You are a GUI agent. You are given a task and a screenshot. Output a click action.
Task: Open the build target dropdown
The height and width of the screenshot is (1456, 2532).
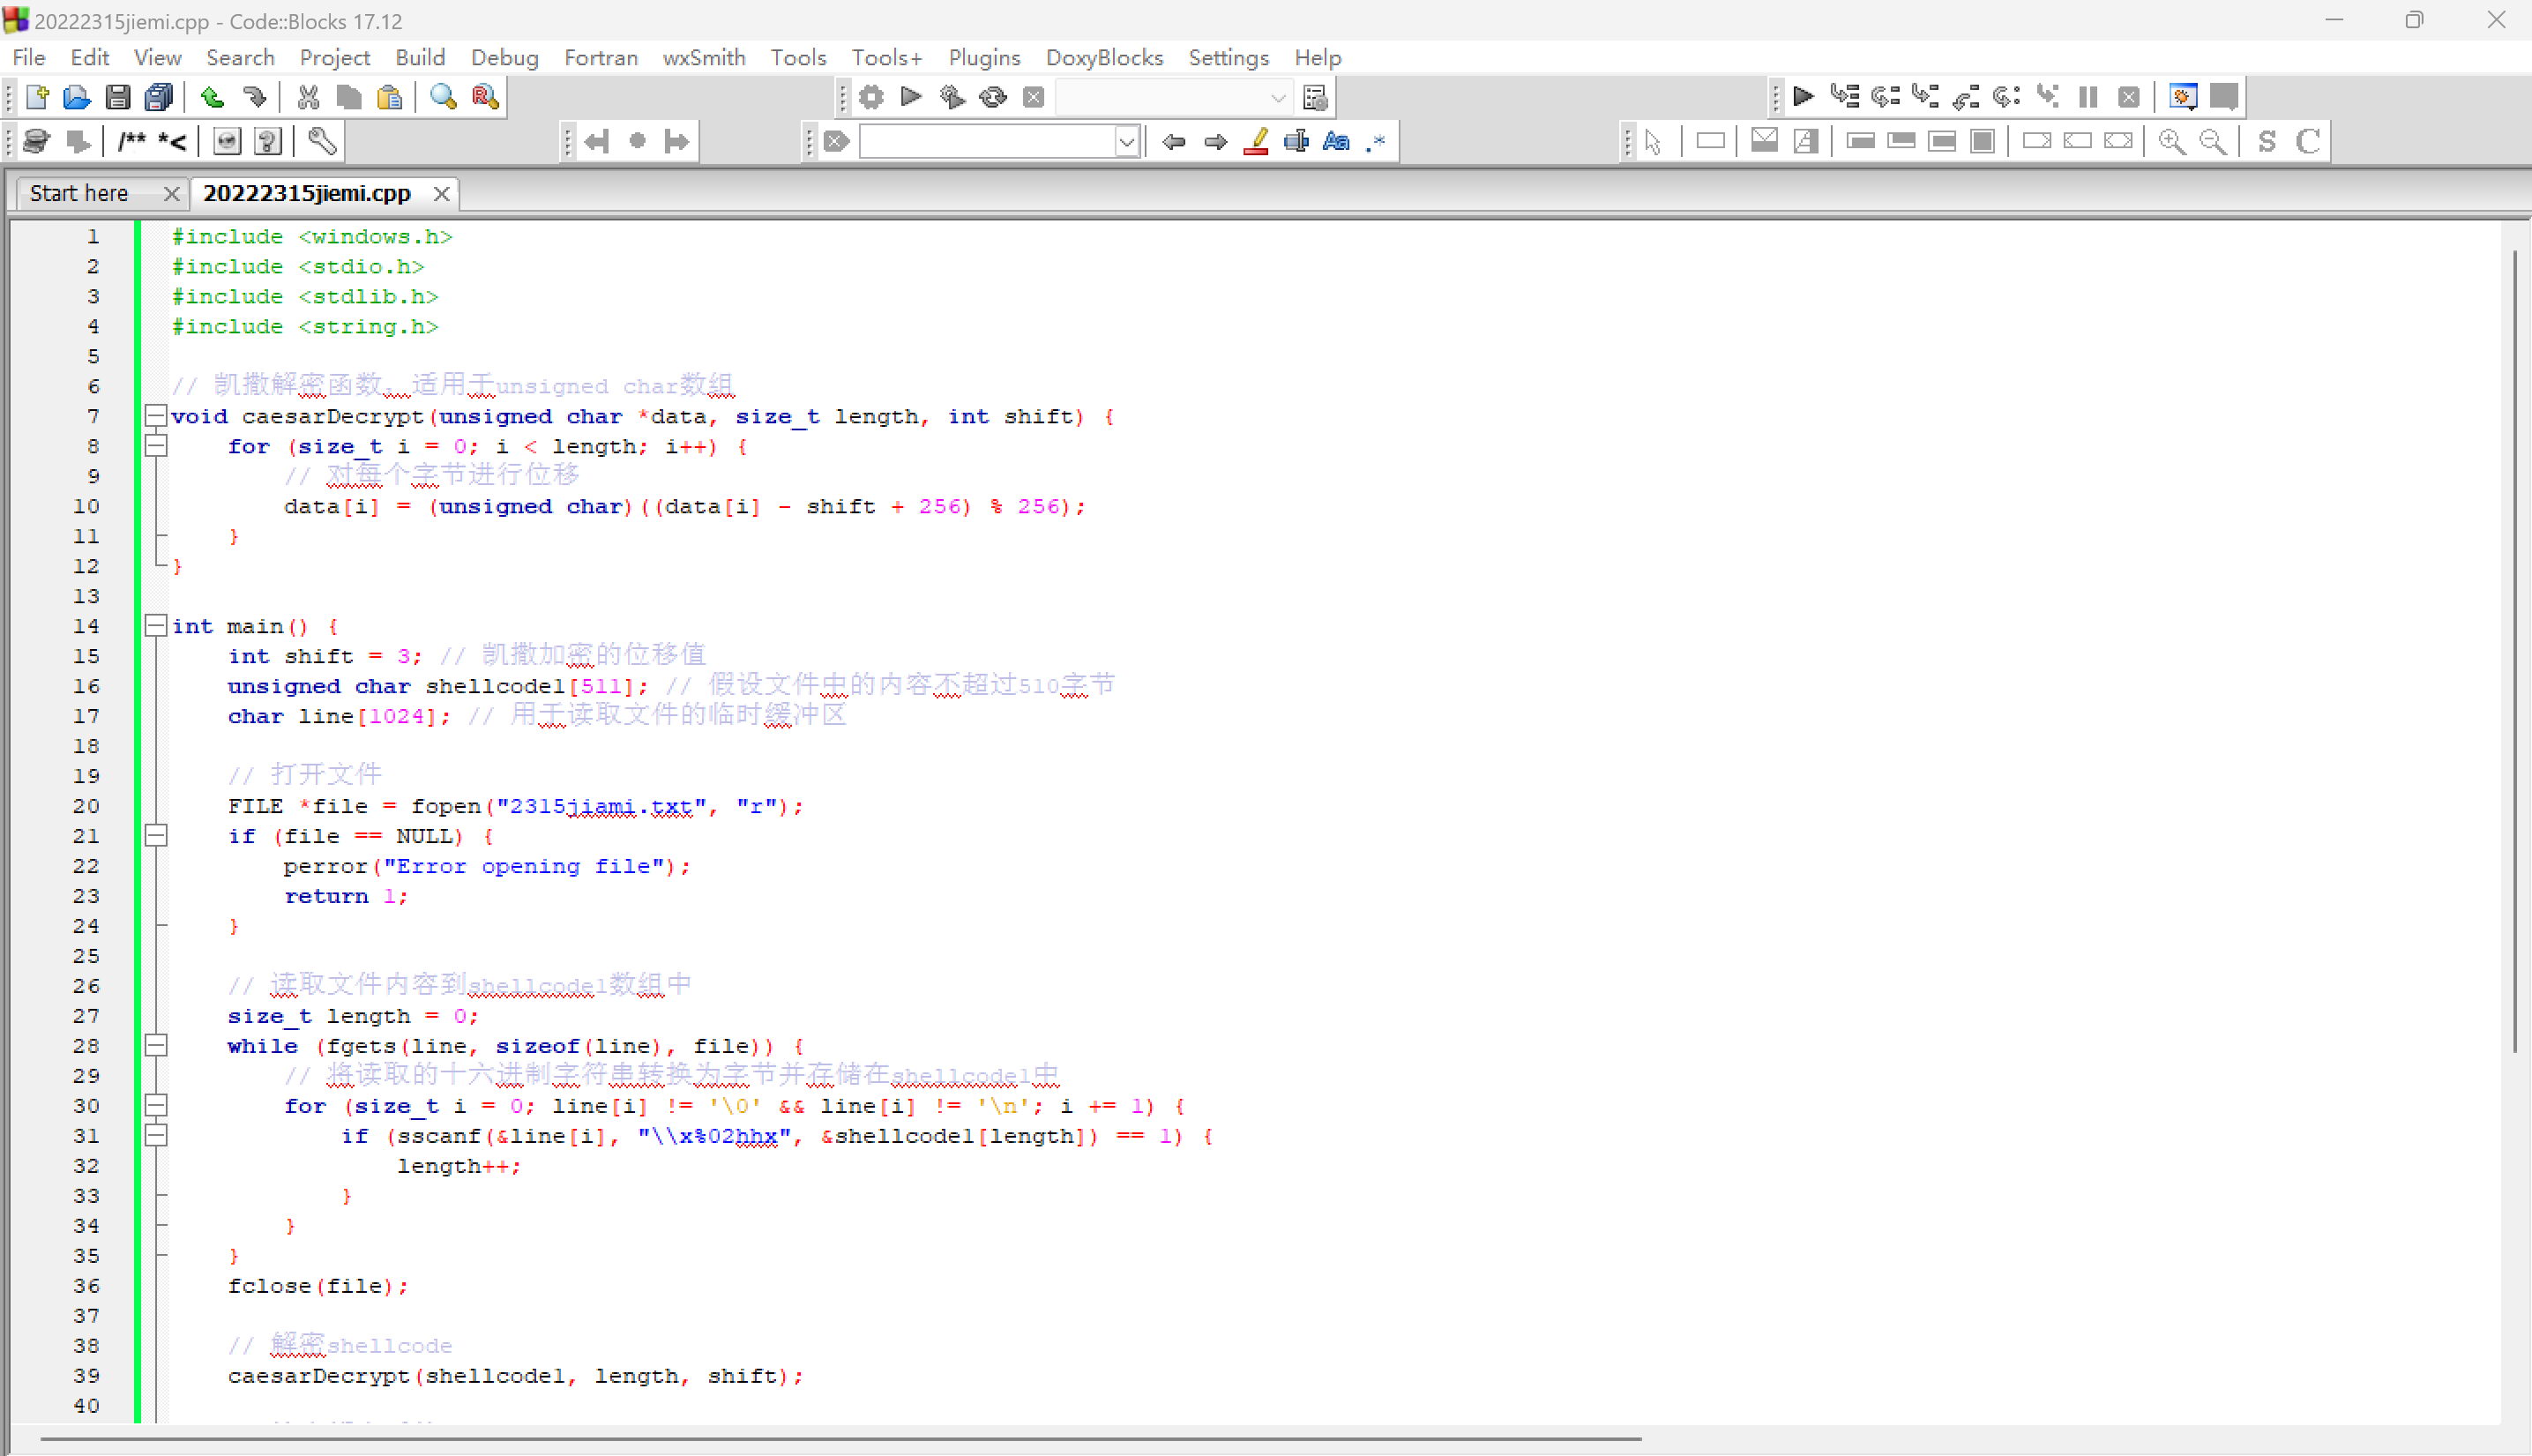(1277, 98)
